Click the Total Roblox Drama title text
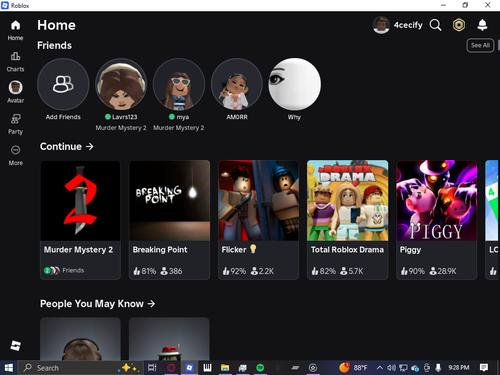This screenshot has width=500, height=375. pyautogui.click(x=347, y=250)
